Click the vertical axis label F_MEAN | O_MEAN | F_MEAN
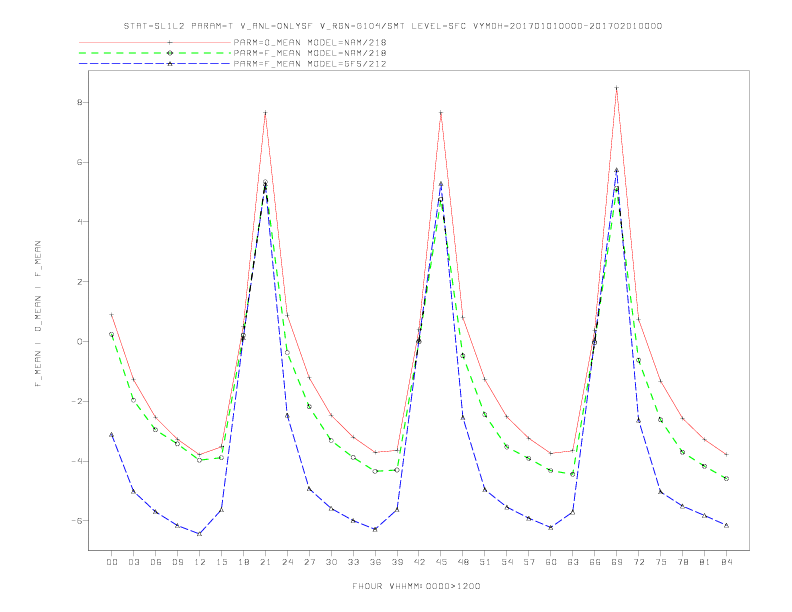Image resolution: width=792 pixels, height=612 pixels. [37, 314]
